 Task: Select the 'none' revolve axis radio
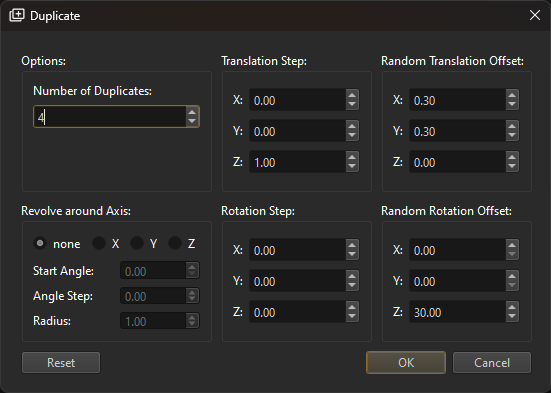tap(40, 243)
